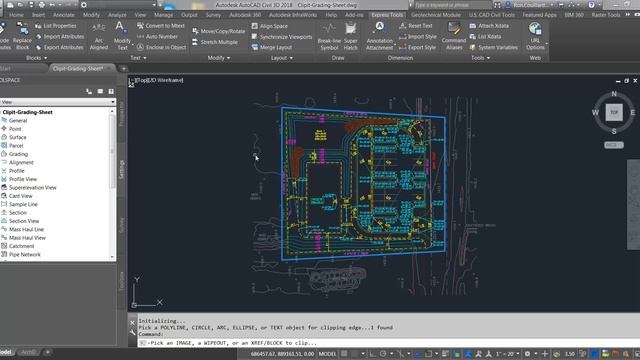Click the Toolspace tree vertical scrollbar
The width and height of the screenshot is (640, 360).
tap(112, 184)
